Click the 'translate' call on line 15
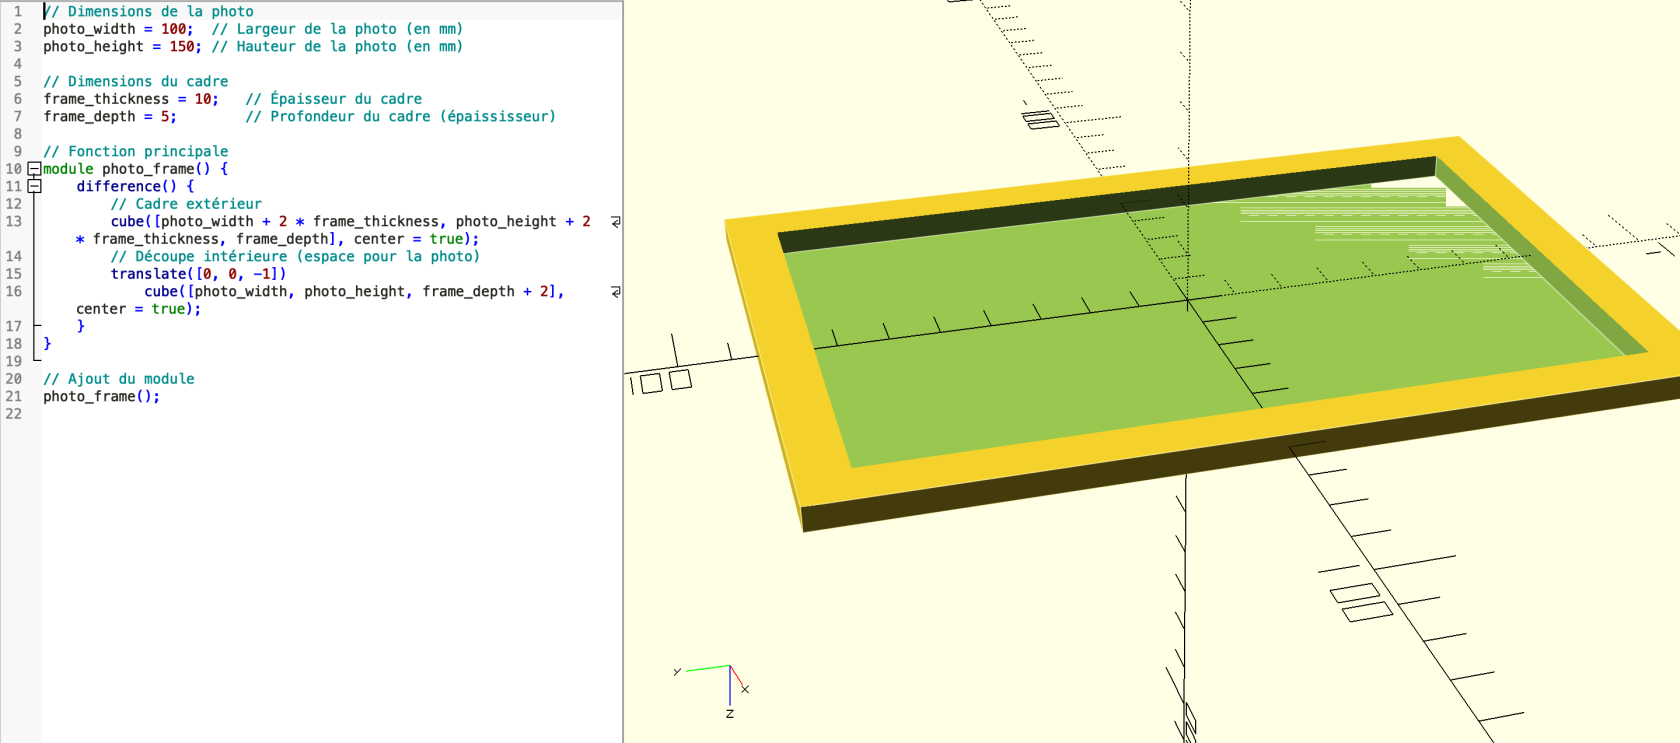This screenshot has height=743, width=1680. coord(148,274)
